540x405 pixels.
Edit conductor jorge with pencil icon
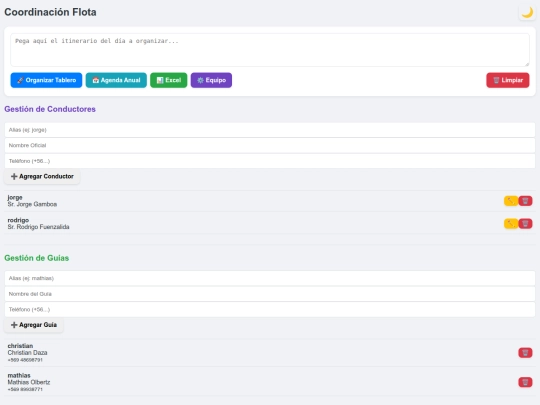pyautogui.click(x=511, y=201)
